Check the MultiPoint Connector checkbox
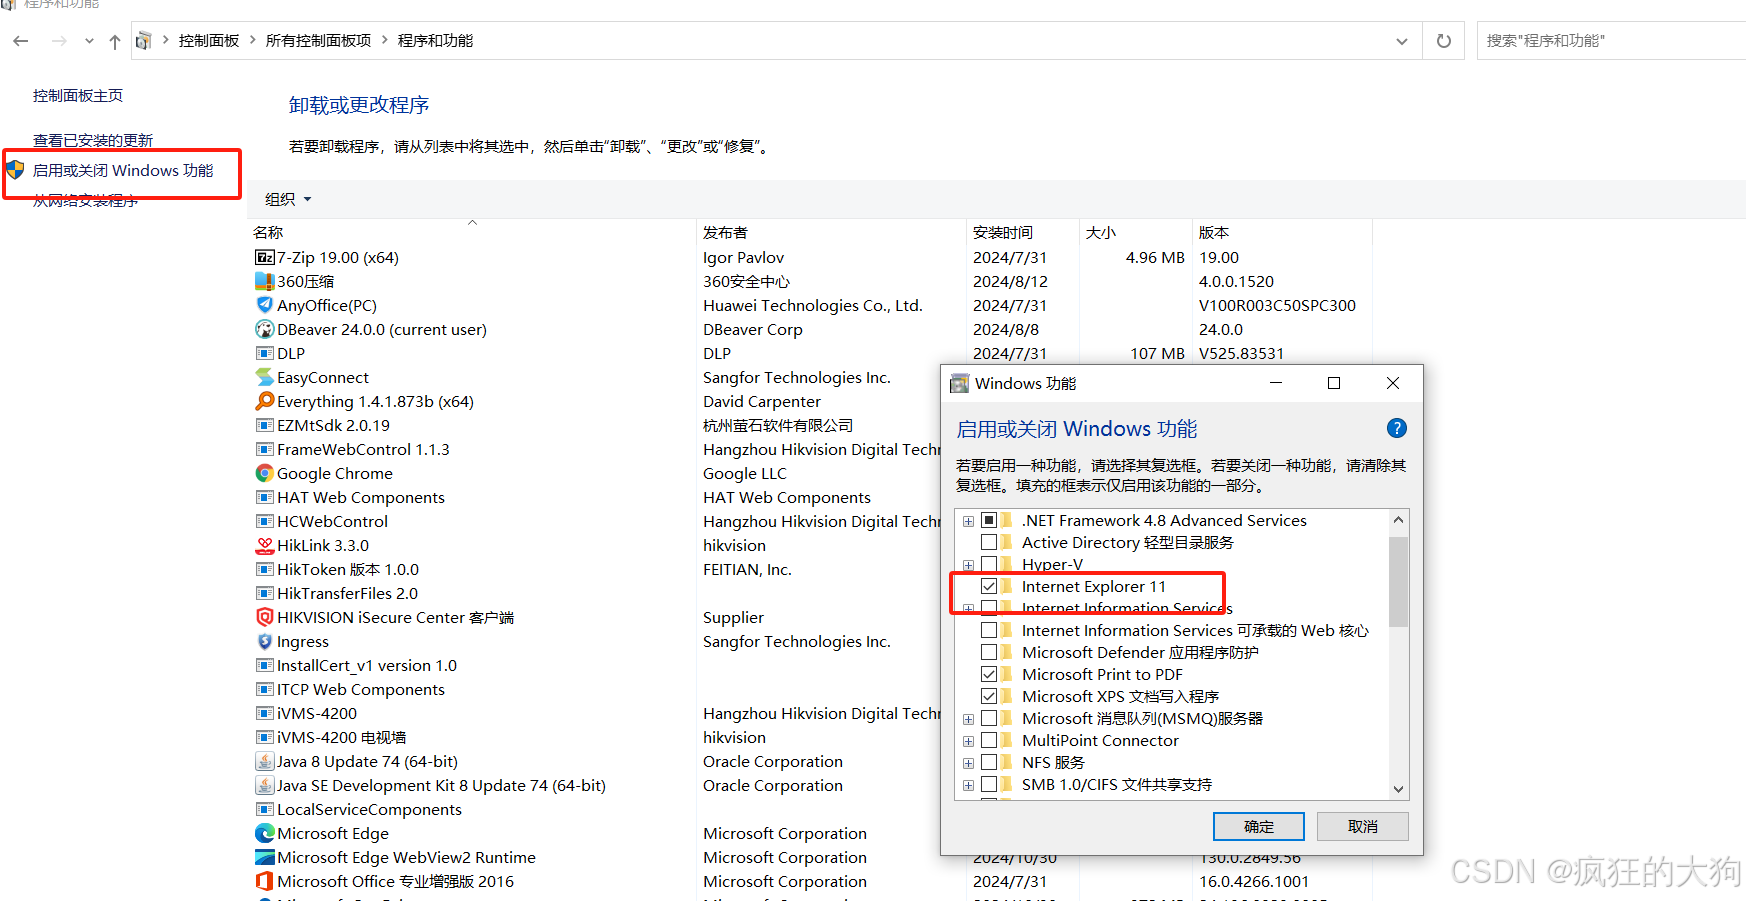 coord(989,740)
